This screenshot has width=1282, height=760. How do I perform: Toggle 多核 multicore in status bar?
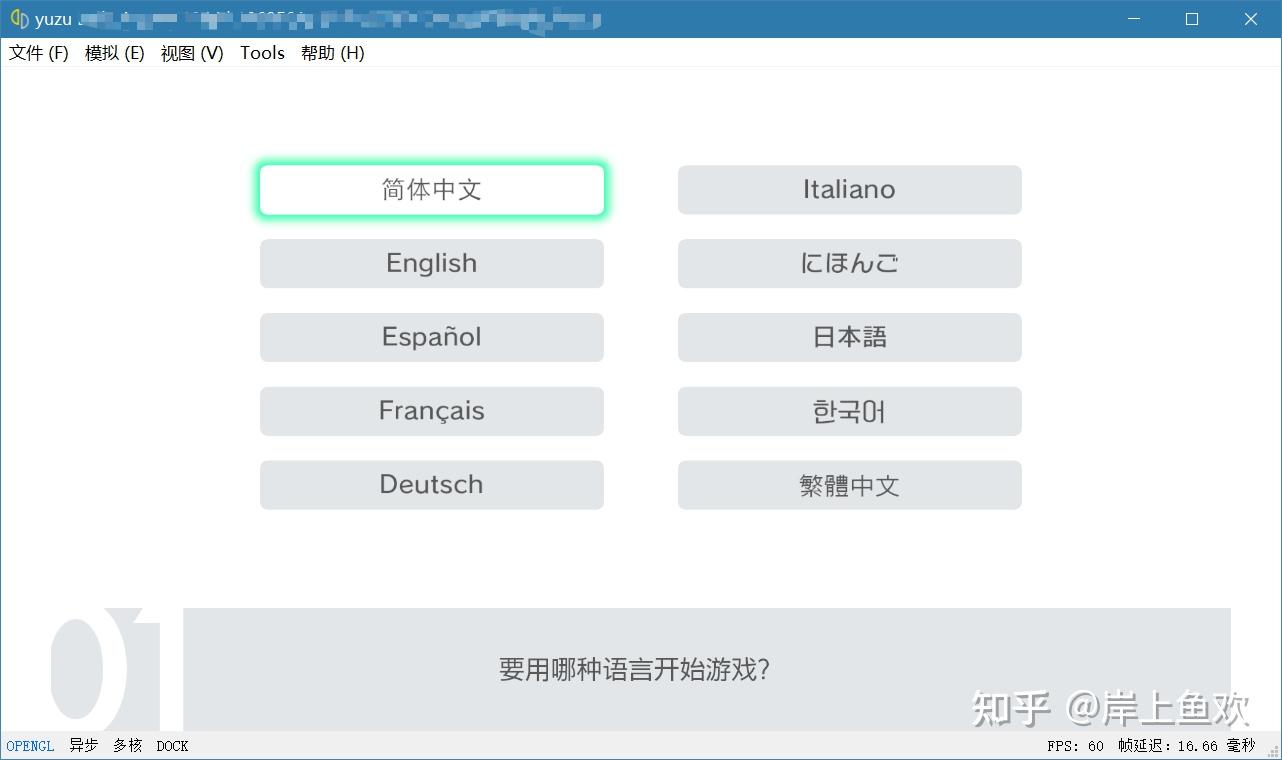point(128,746)
